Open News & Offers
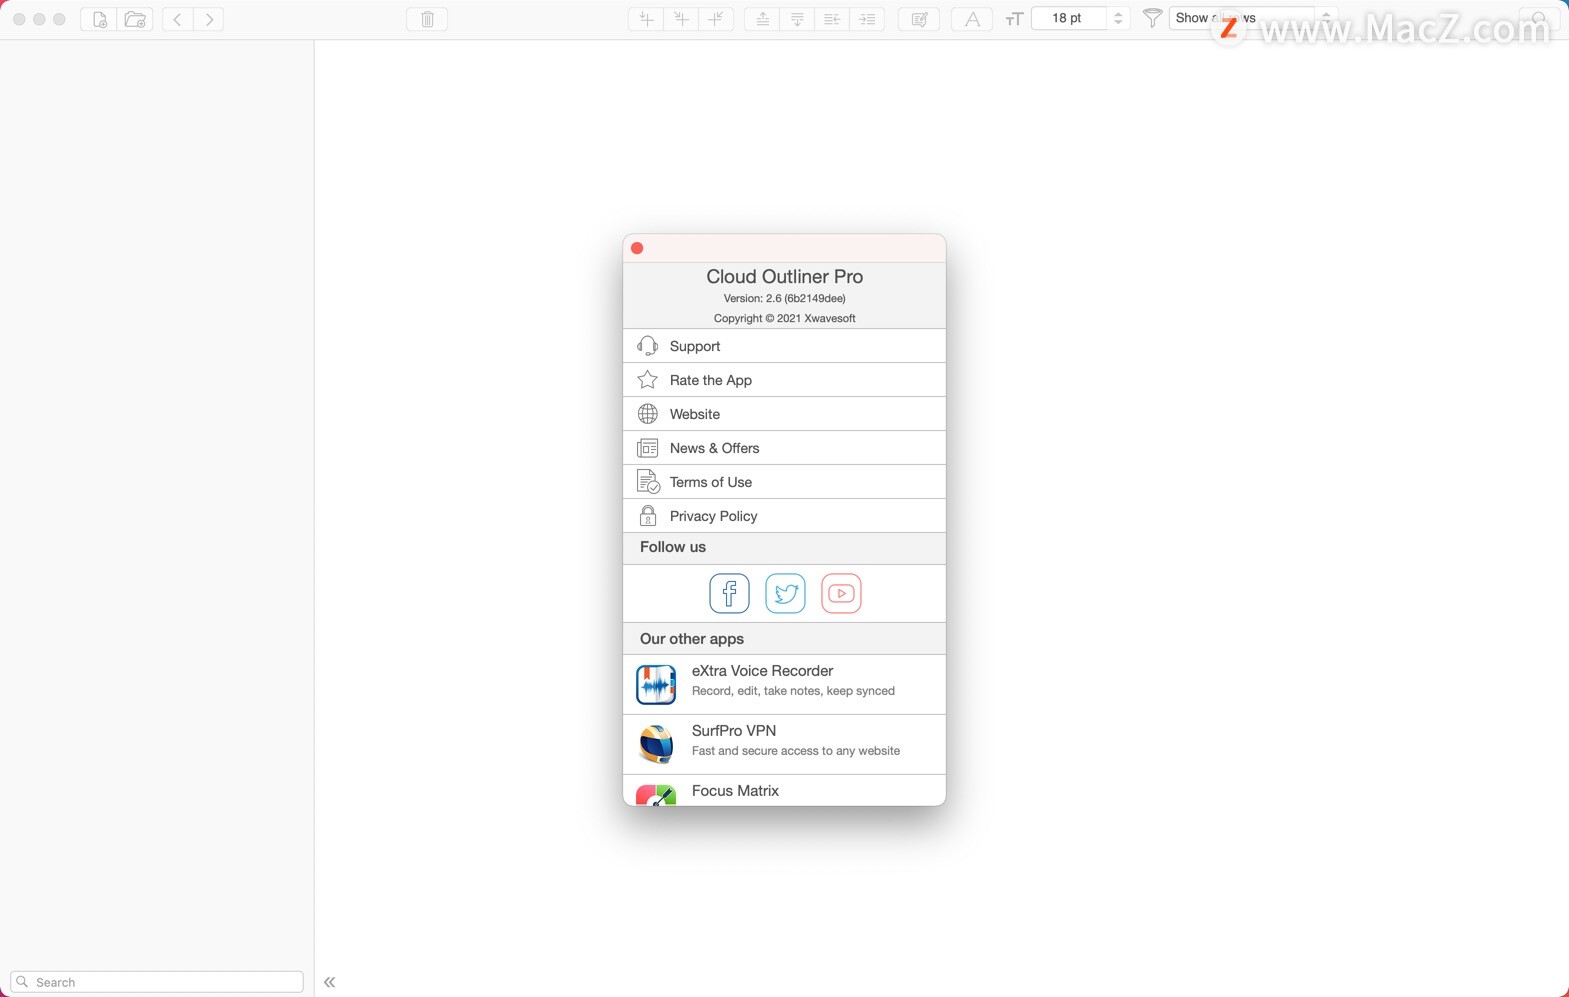This screenshot has width=1569, height=997. (784, 448)
